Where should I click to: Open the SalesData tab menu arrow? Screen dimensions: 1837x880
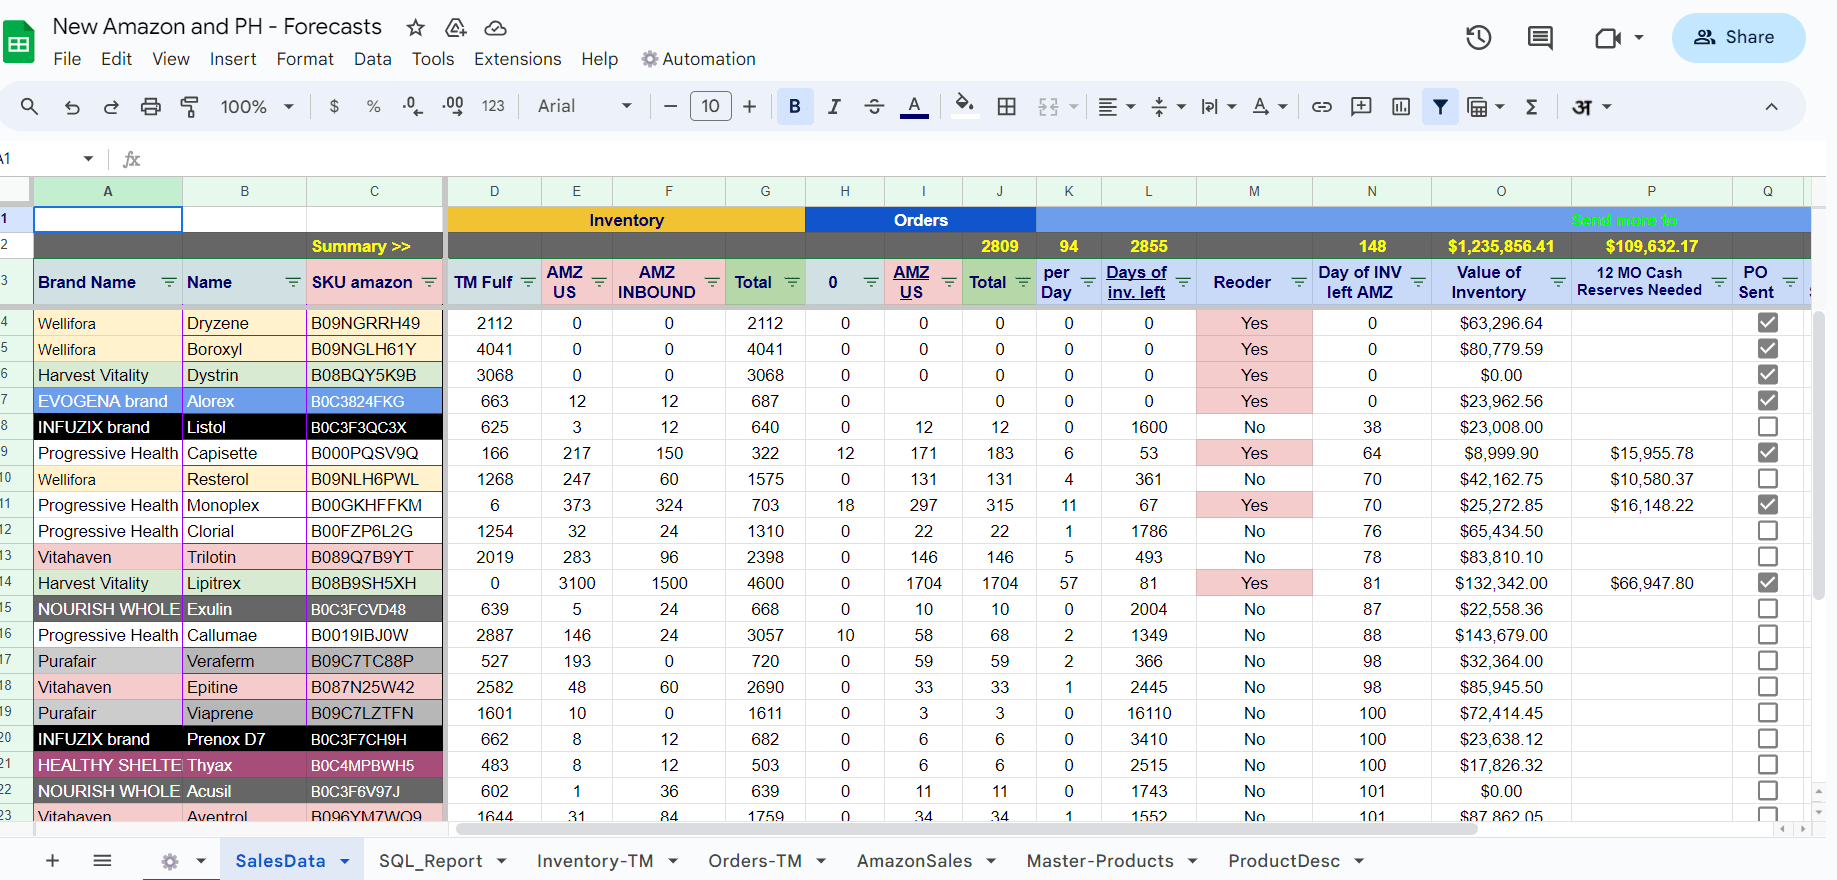(345, 861)
